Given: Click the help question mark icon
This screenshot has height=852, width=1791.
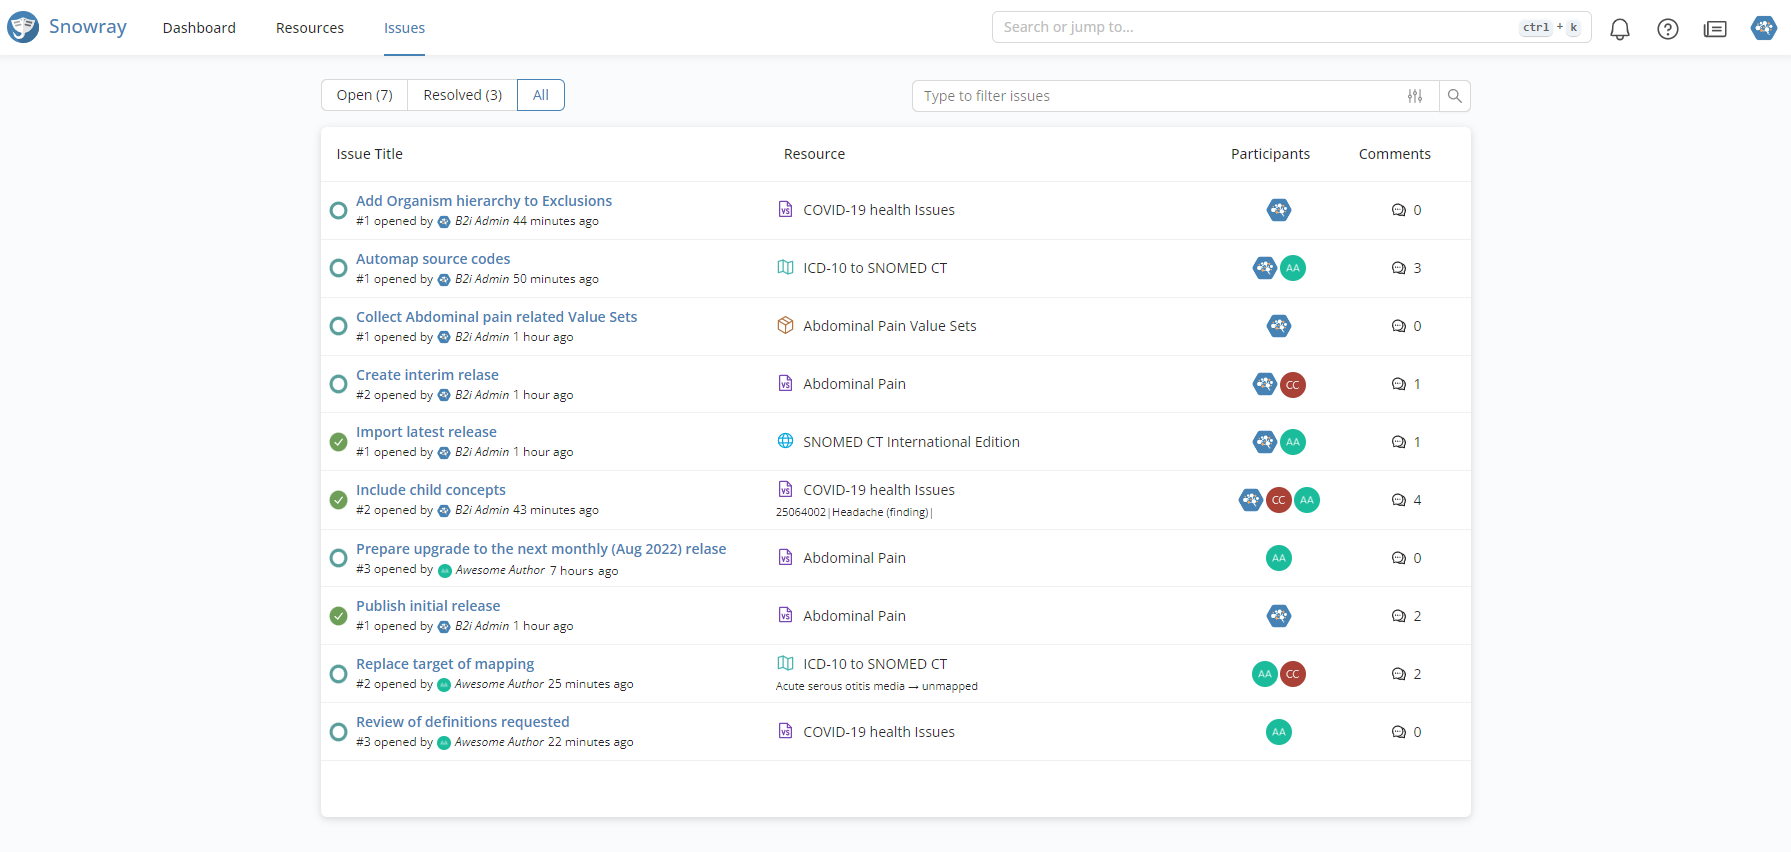Looking at the screenshot, I should (x=1667, y=29).
